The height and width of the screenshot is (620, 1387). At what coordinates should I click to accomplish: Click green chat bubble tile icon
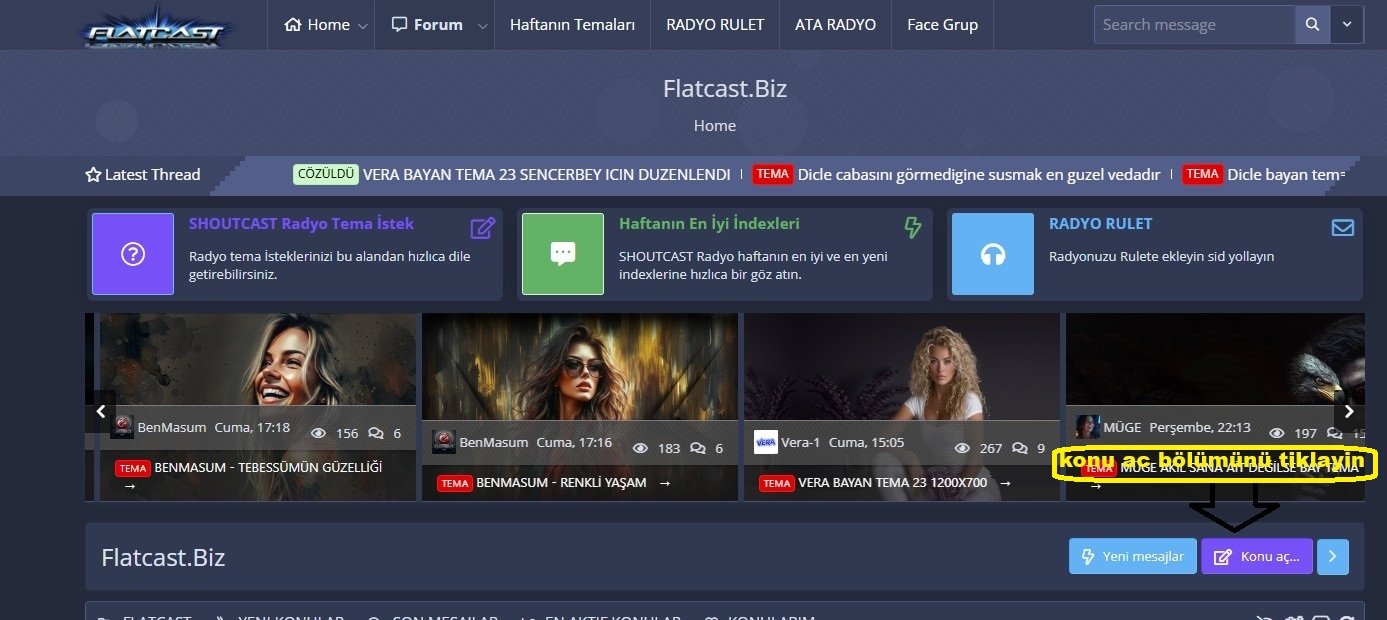point(563,254)
